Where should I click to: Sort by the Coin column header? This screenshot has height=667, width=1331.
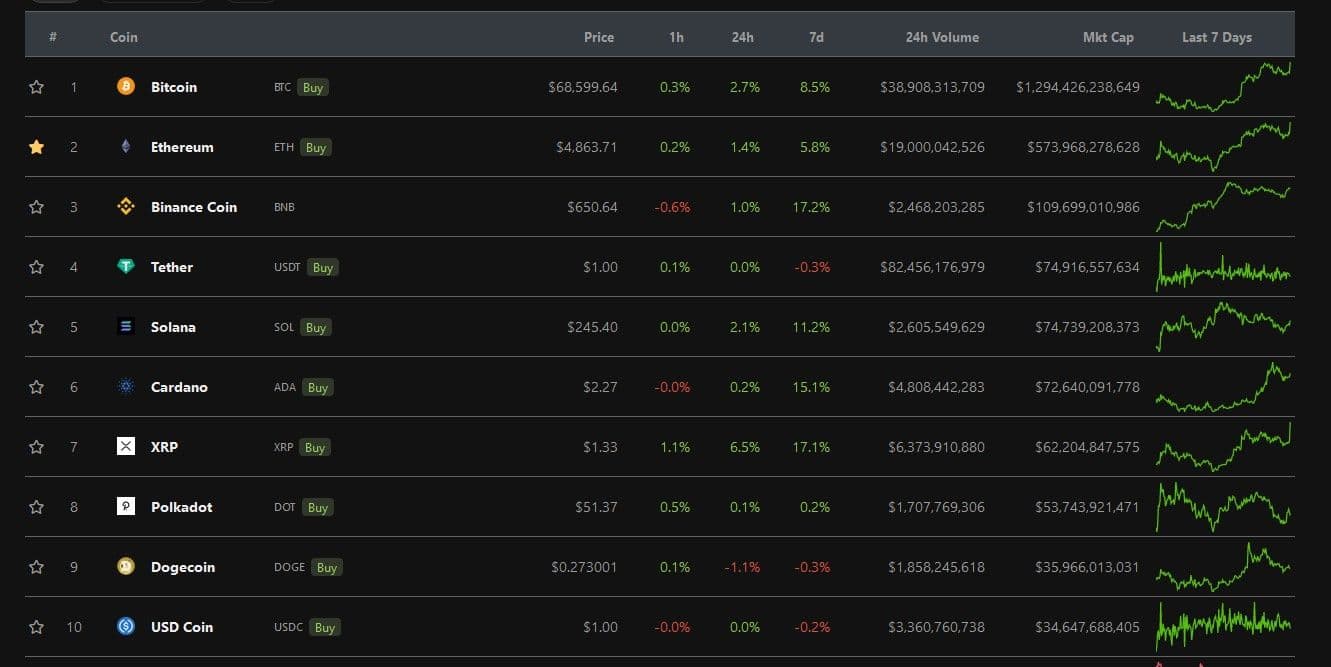click(124, 37)
